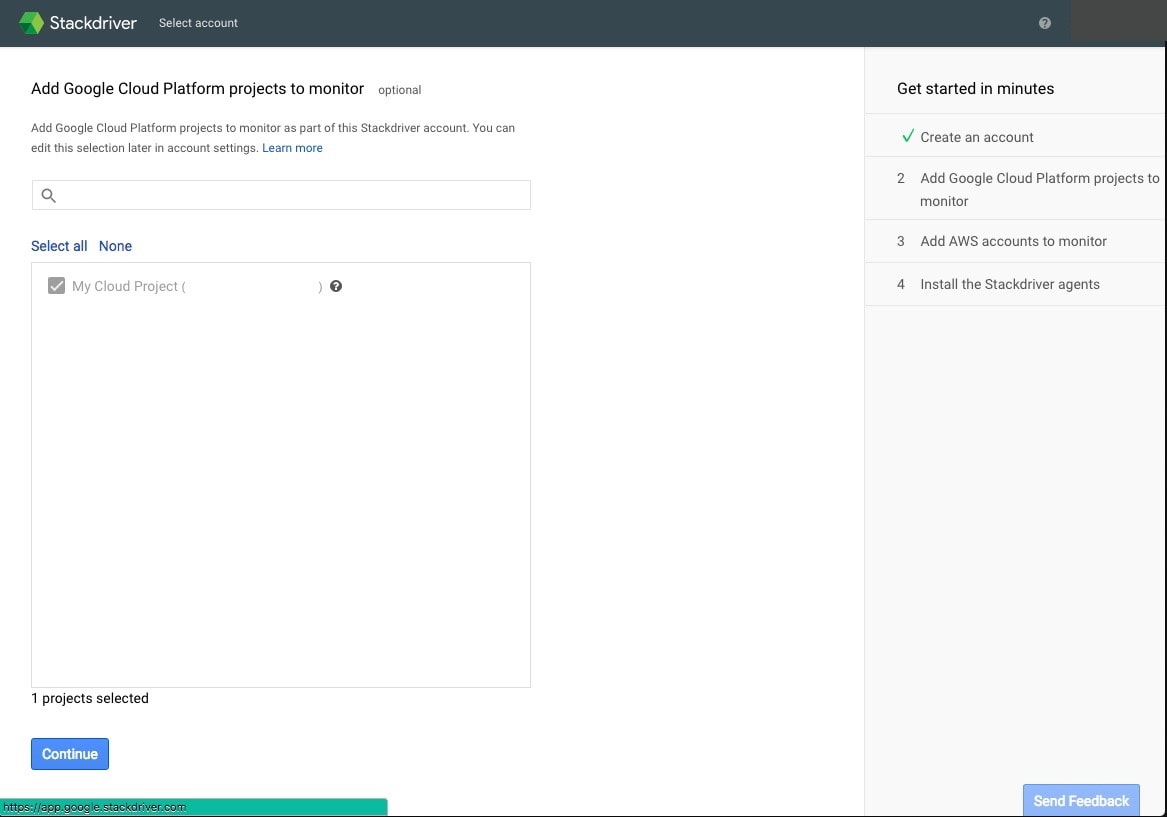Screen dimensions: 1167x817
Task: Click the Stackdriver logo icon
Action: pos(31,23)
